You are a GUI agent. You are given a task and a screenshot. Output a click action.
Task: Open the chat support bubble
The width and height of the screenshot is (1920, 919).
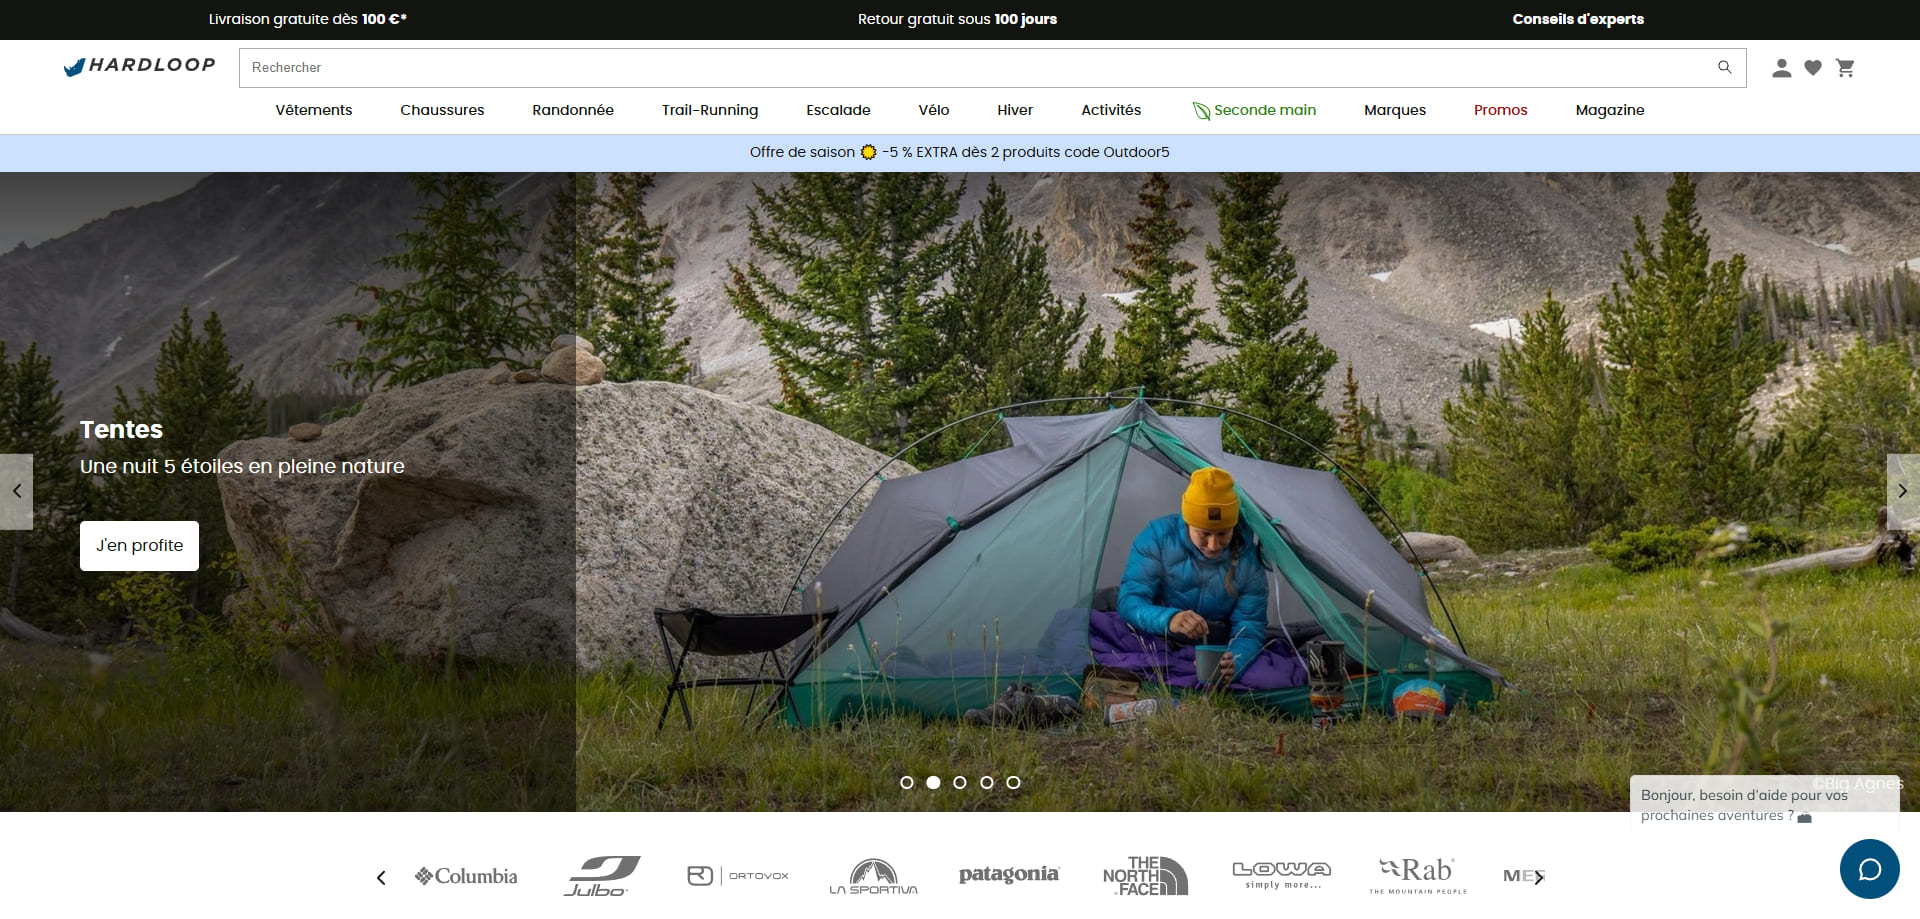click(x=1869, y=869)
